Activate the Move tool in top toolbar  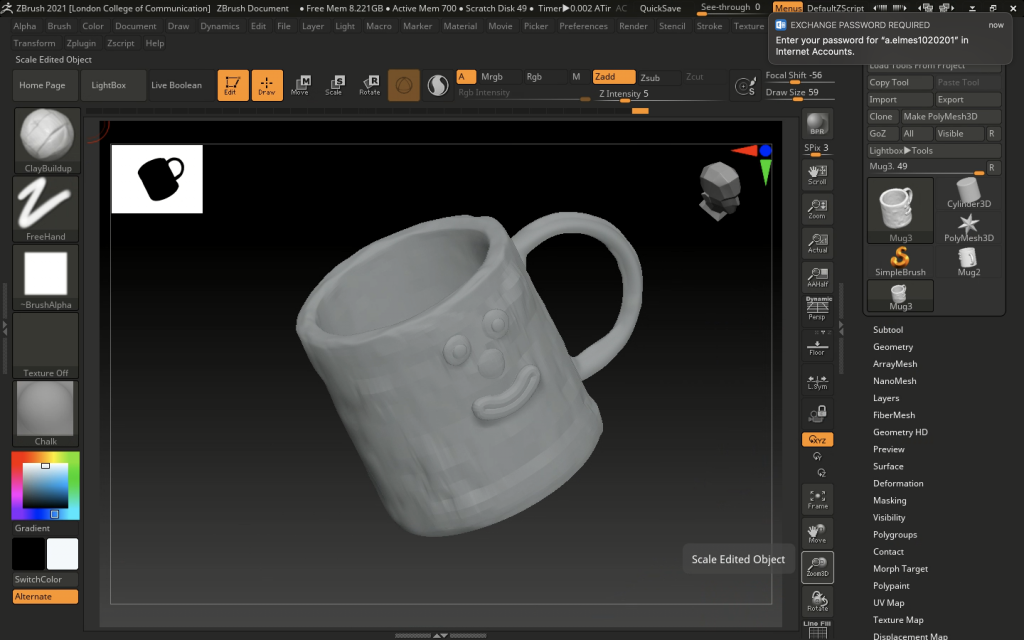click(300, 85)
